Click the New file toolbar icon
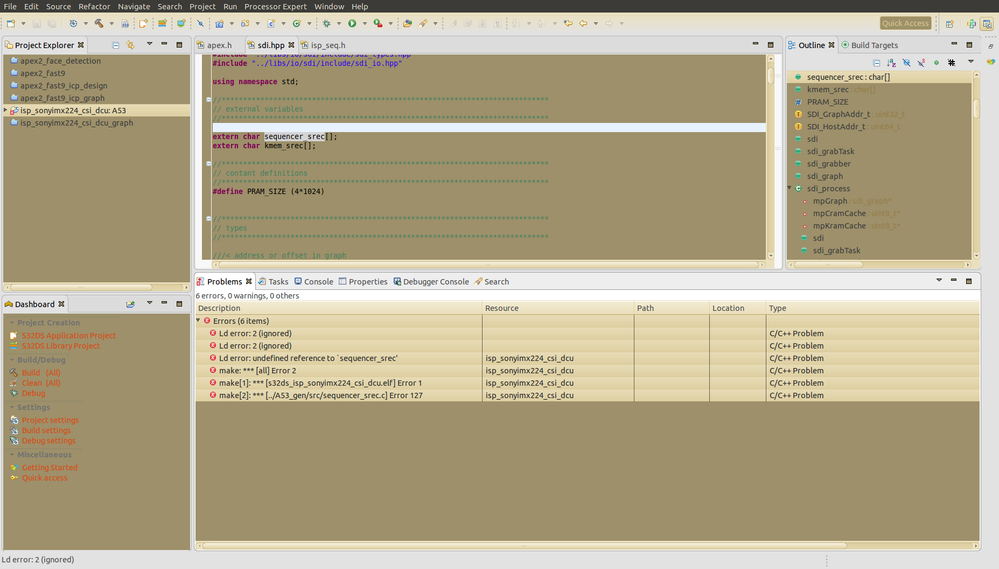The height and width of the screenshot is (569, 999). 10,23
